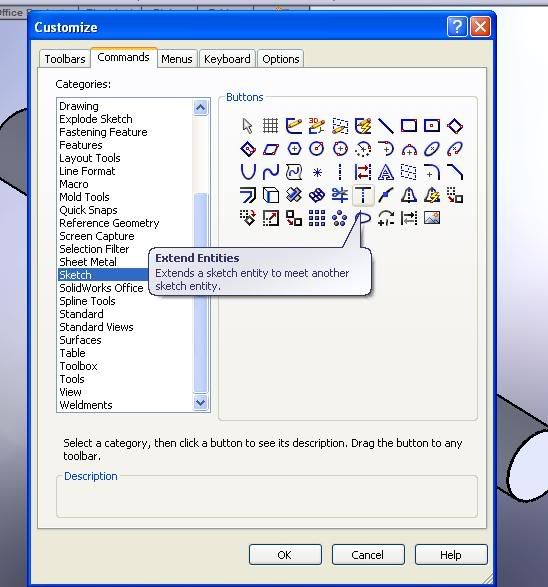Screen dimensions: 548x587
Task: Pick the Sketch Picture icon
Action: (x=432, y=218)
